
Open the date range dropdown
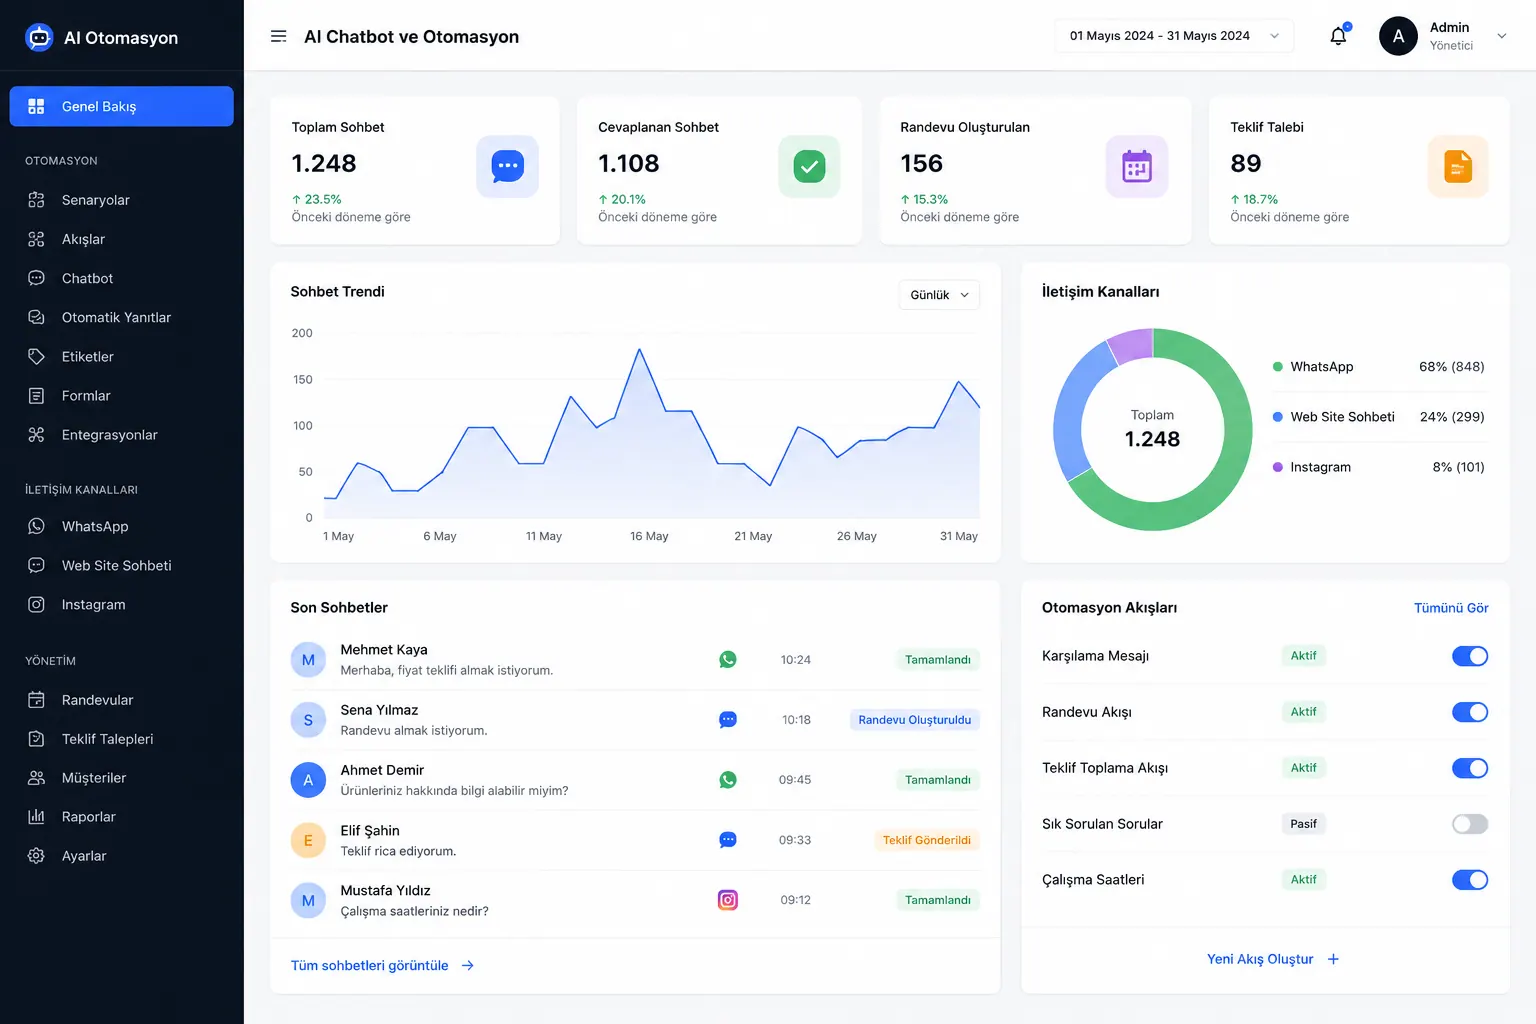click(1174, 36)
